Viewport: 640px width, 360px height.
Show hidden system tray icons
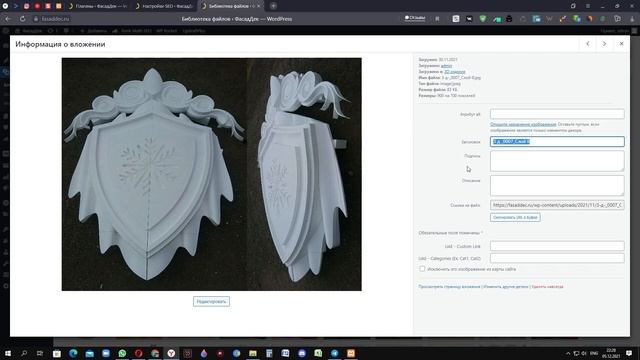[x=568, y=353]
